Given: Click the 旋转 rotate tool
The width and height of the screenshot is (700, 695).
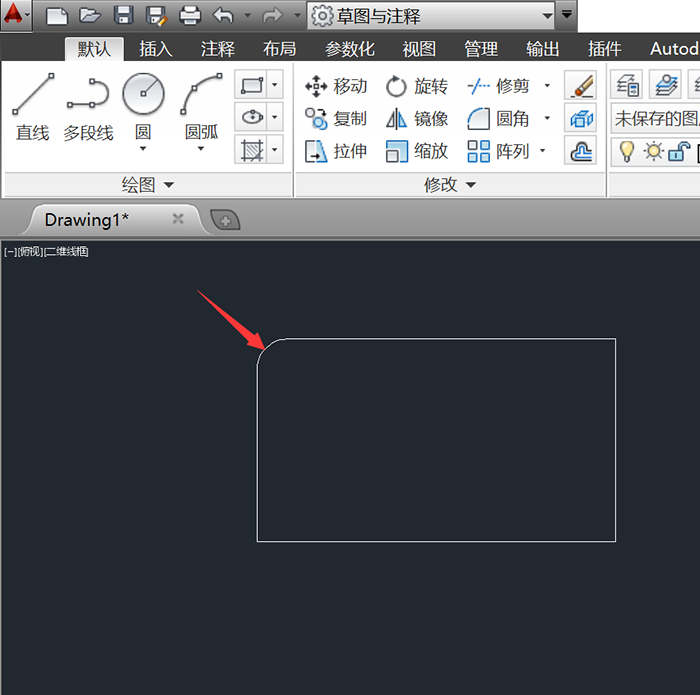Looking at the screenshot, I should pos(417,86).
